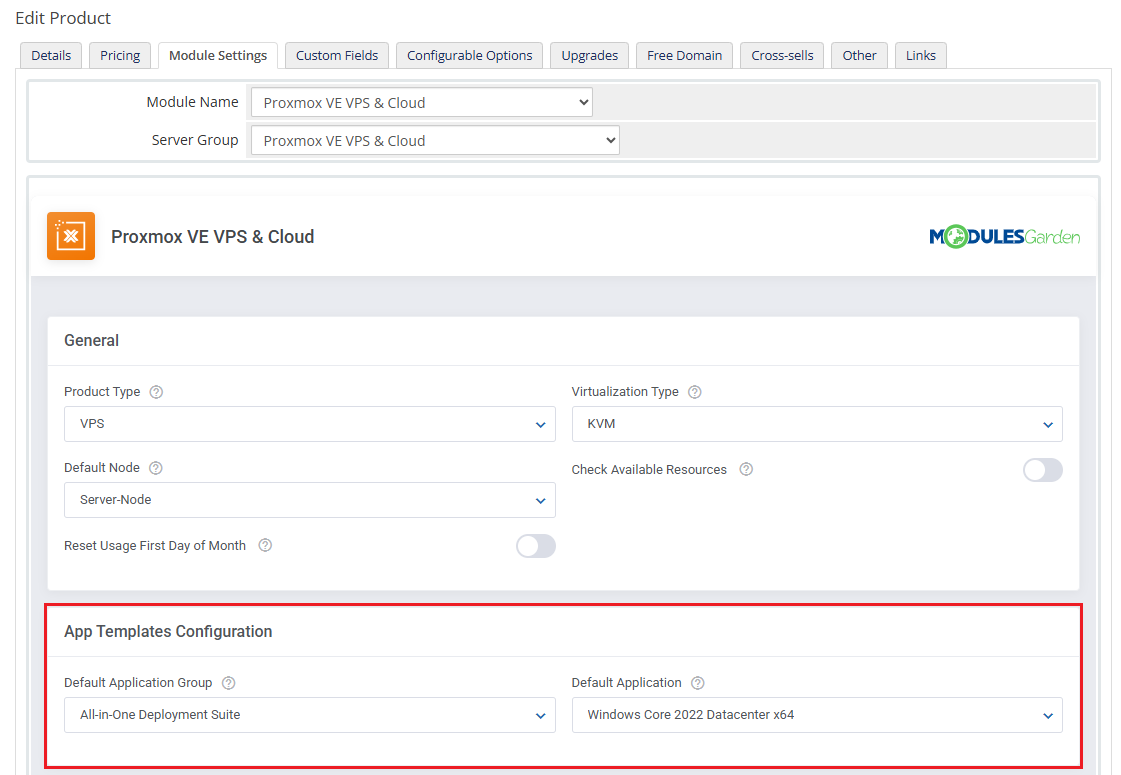Click the ModulesGarden logo

pyautogui.click(x=1004, y=237)
